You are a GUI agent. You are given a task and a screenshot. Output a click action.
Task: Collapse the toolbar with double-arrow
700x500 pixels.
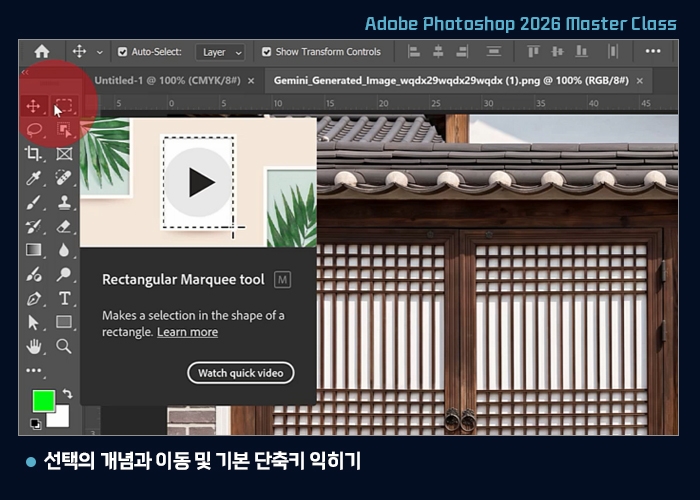[24, 72]
